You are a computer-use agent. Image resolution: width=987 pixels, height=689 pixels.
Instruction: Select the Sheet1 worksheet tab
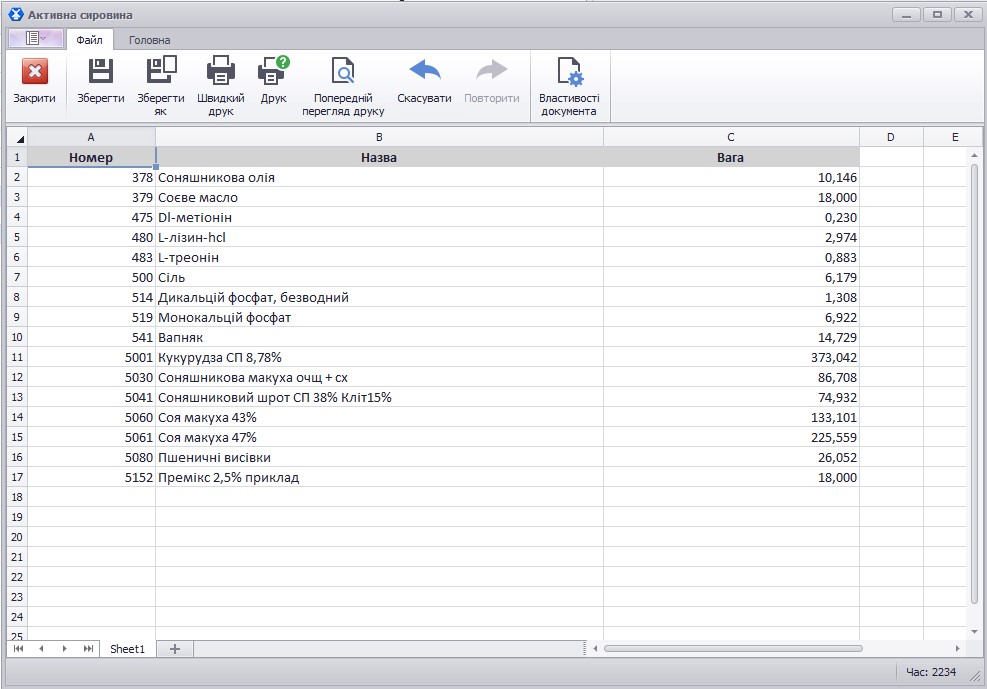pyautogui.click(x=127, y=649)
